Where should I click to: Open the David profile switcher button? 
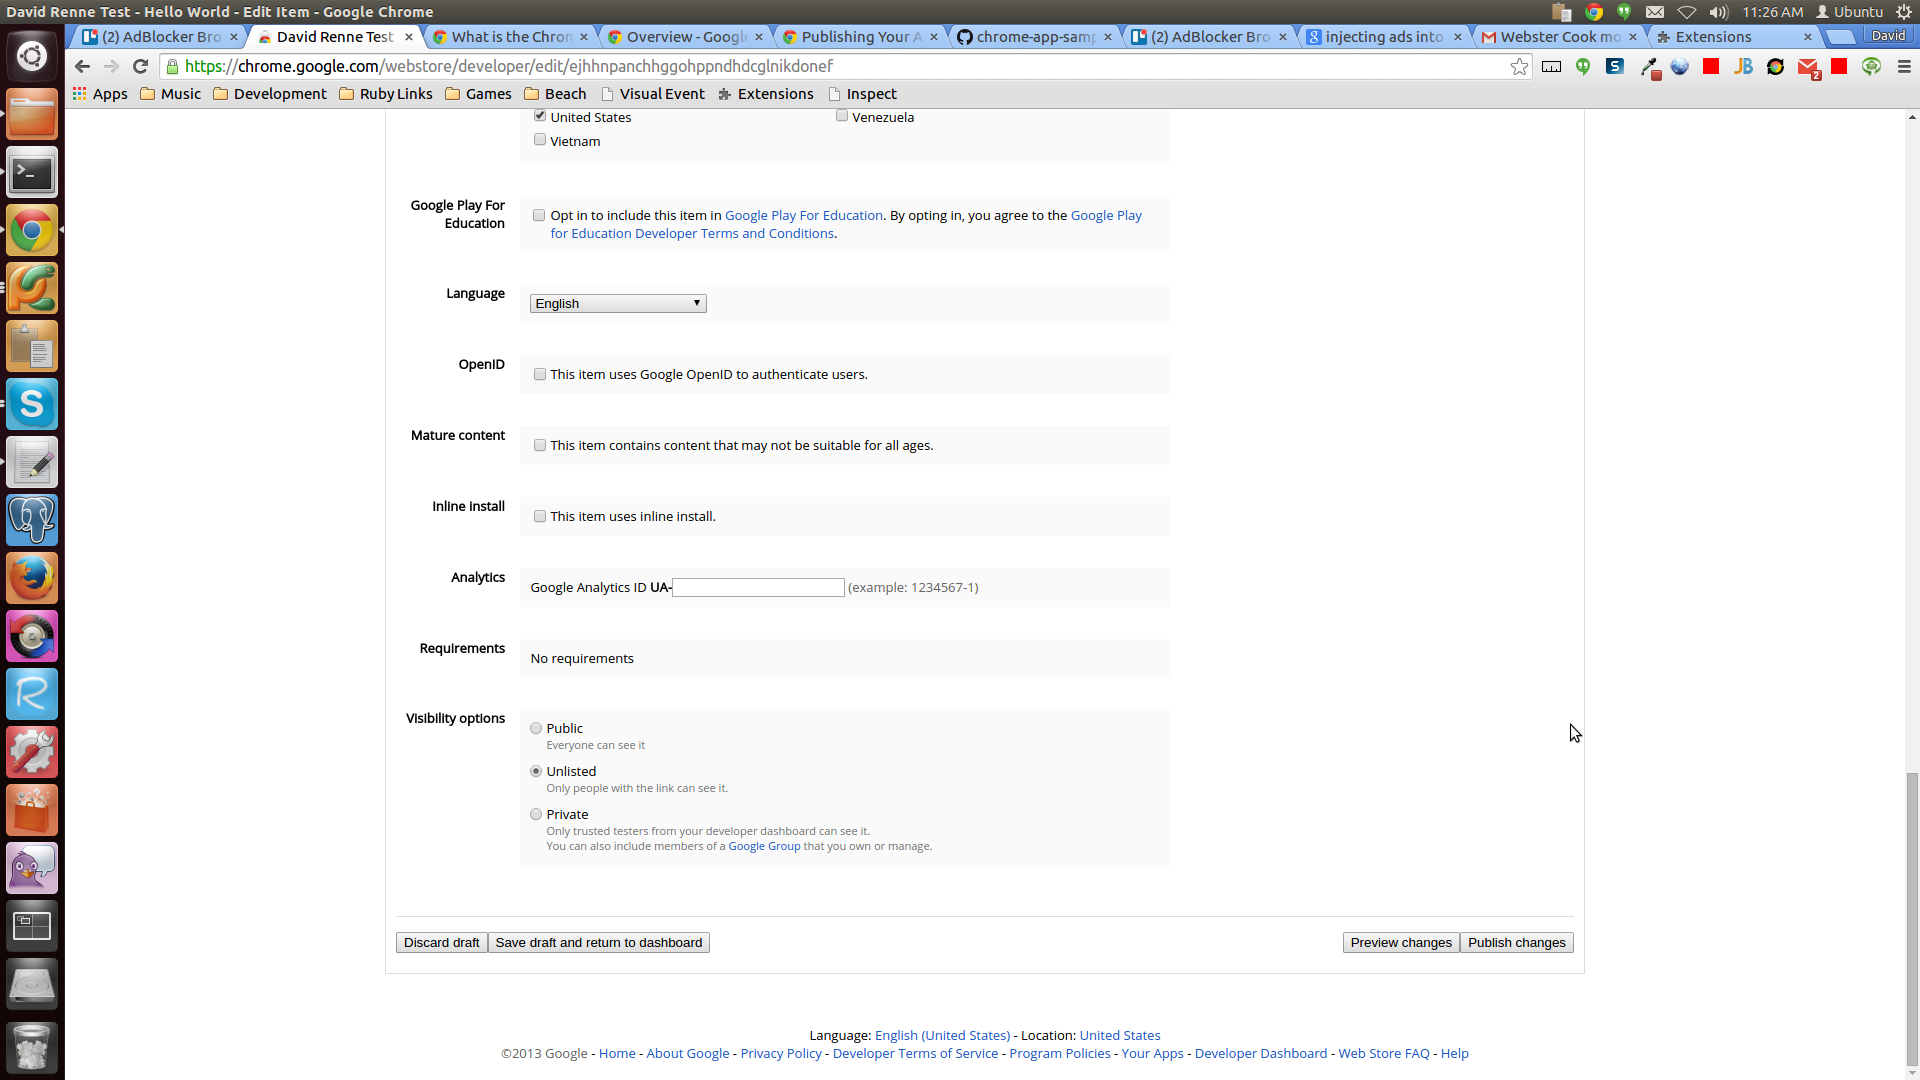pyautogui.click(x=1888, y=36)
